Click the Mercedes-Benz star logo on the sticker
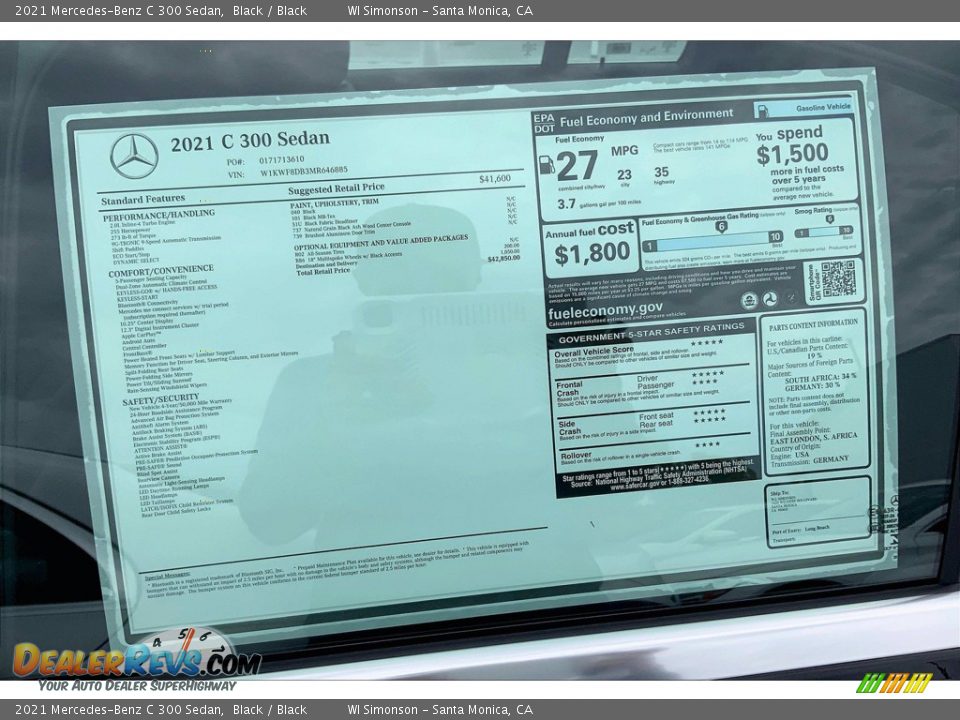The height and width of the screenshot is (720, 960). tap(134, 156)
